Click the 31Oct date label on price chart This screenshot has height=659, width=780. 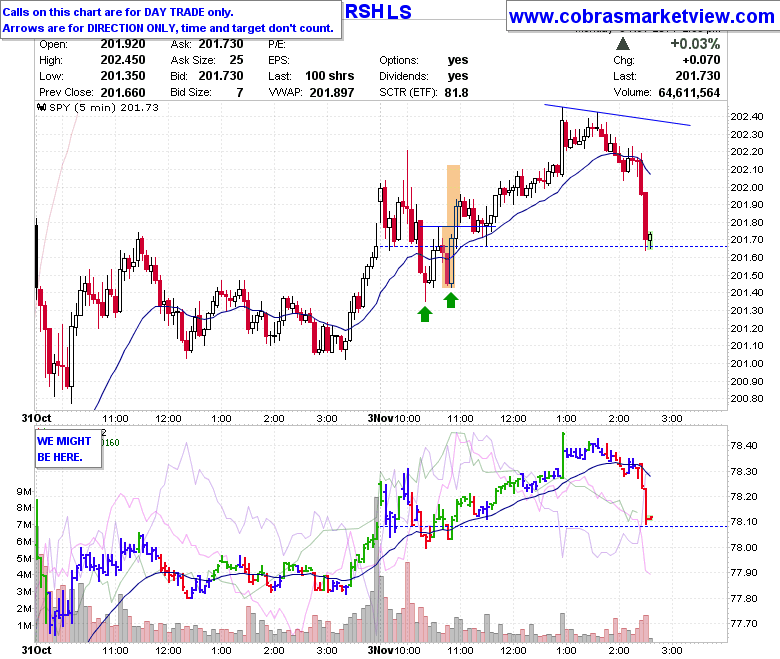[x=36, y=418]
